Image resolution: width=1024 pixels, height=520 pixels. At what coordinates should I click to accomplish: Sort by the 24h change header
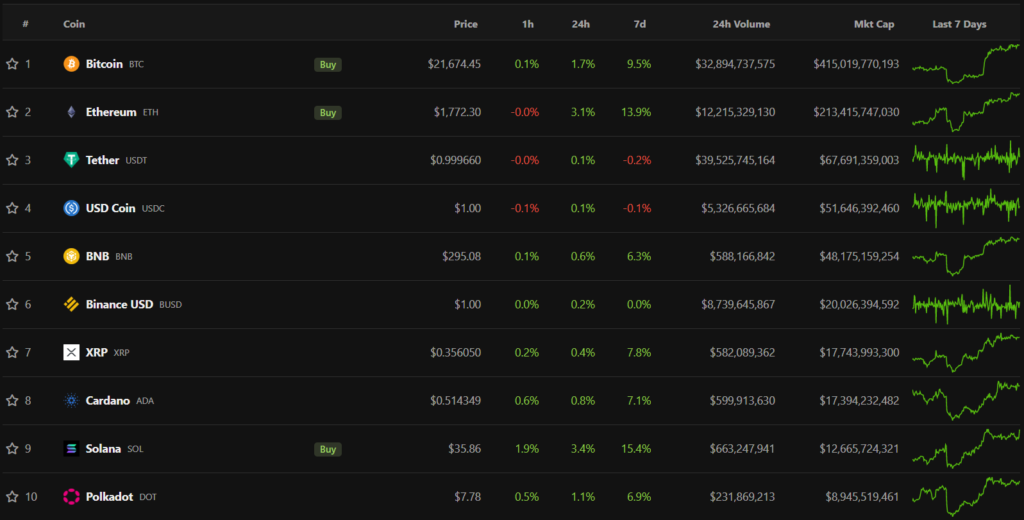tap(581, 24)
